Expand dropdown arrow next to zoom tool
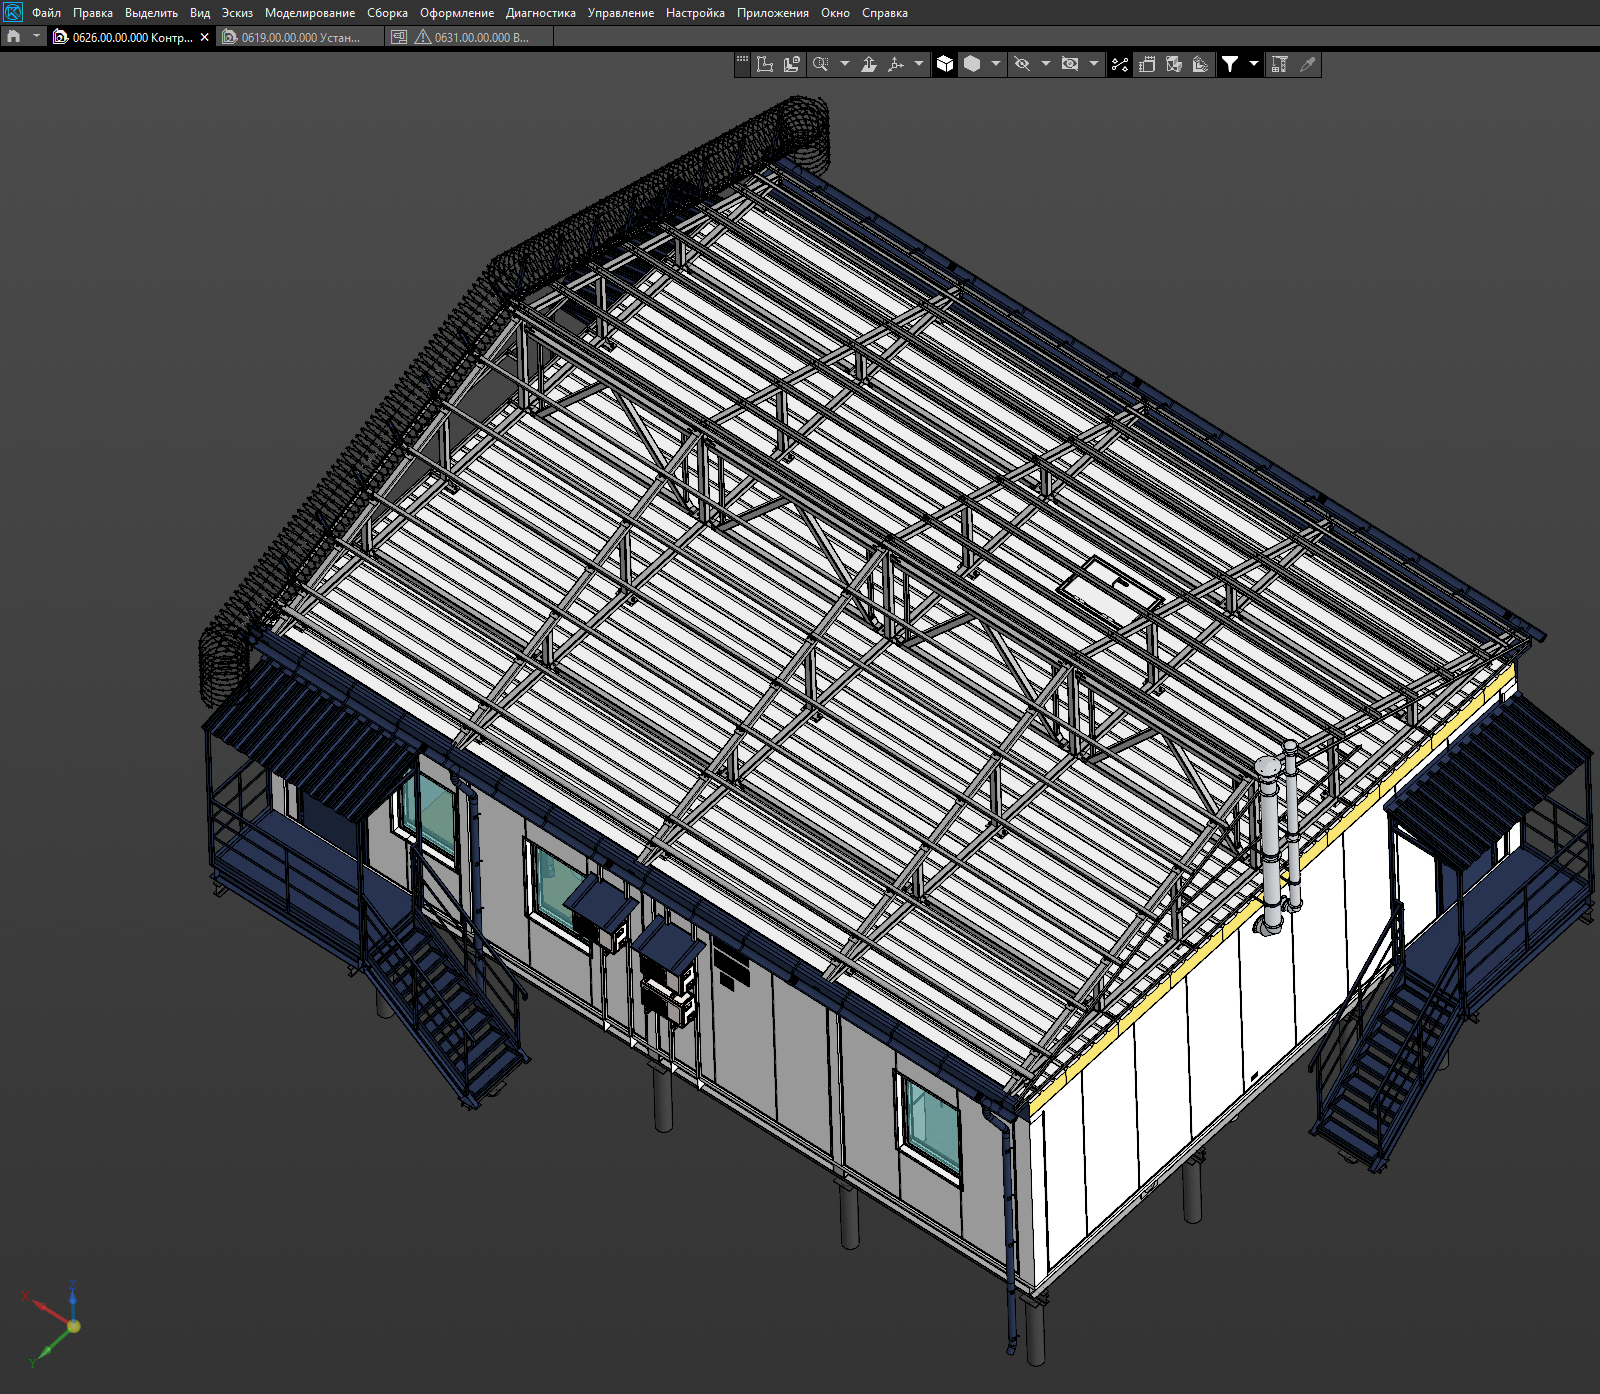Viewport: 1600px width, 1394px height. pyautogui.click(x=845, y=64)
